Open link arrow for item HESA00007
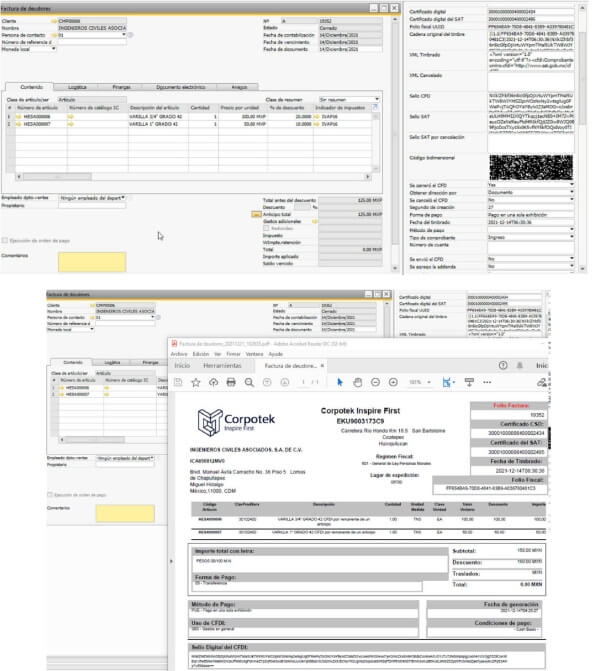The height and width of the screenshot is (671, 600). click(x=18, y=124)
